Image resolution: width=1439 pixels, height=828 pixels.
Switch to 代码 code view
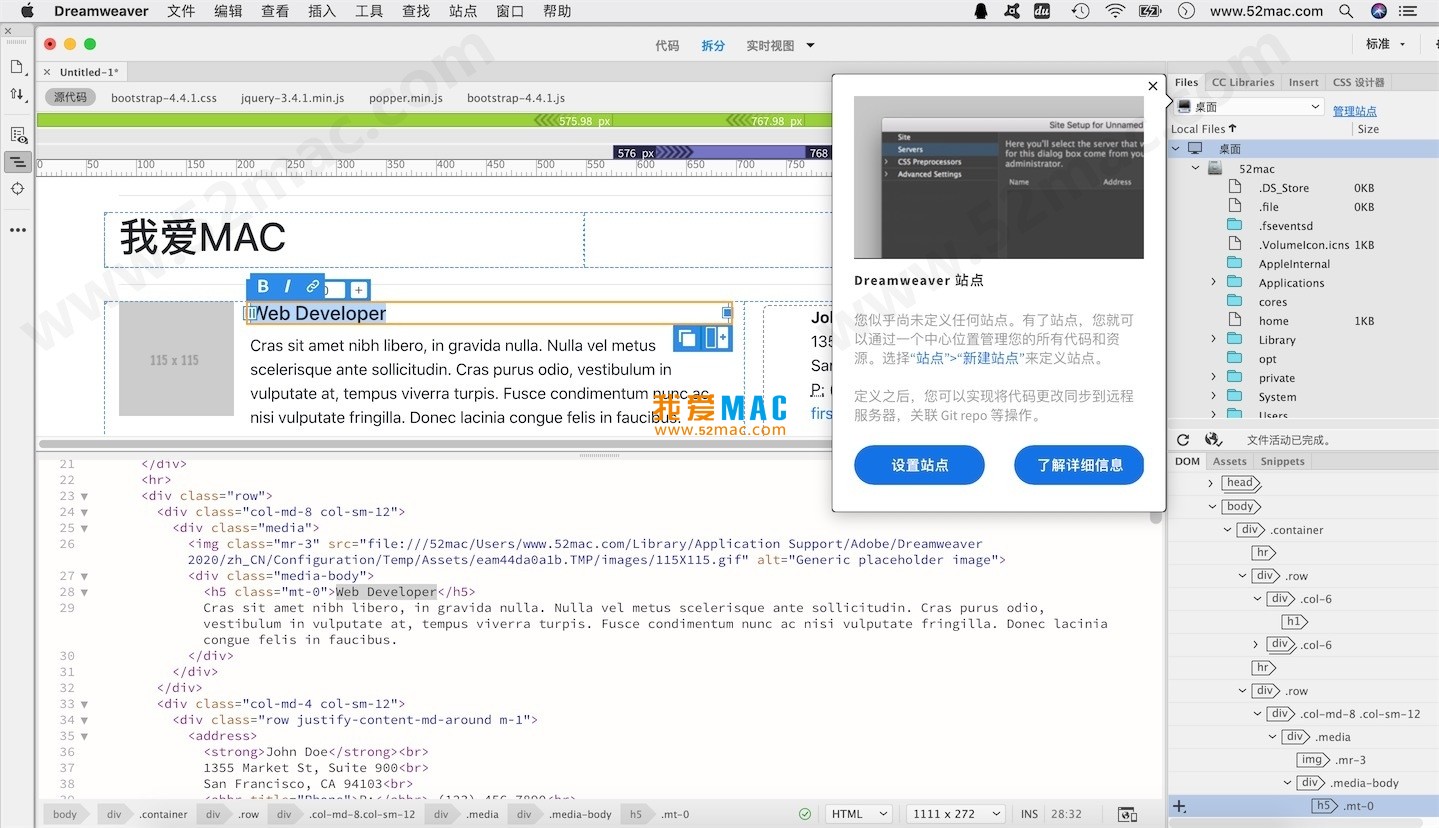667,45
